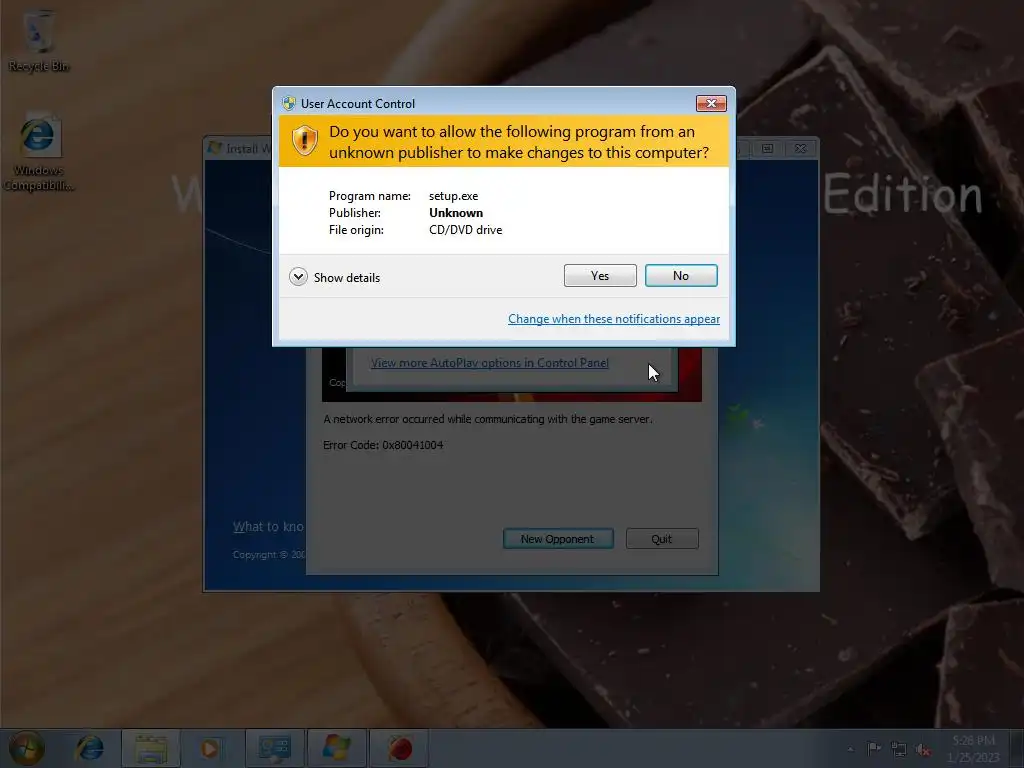
Task: Open Action Center flag tray icon
Action: (874, 749)
